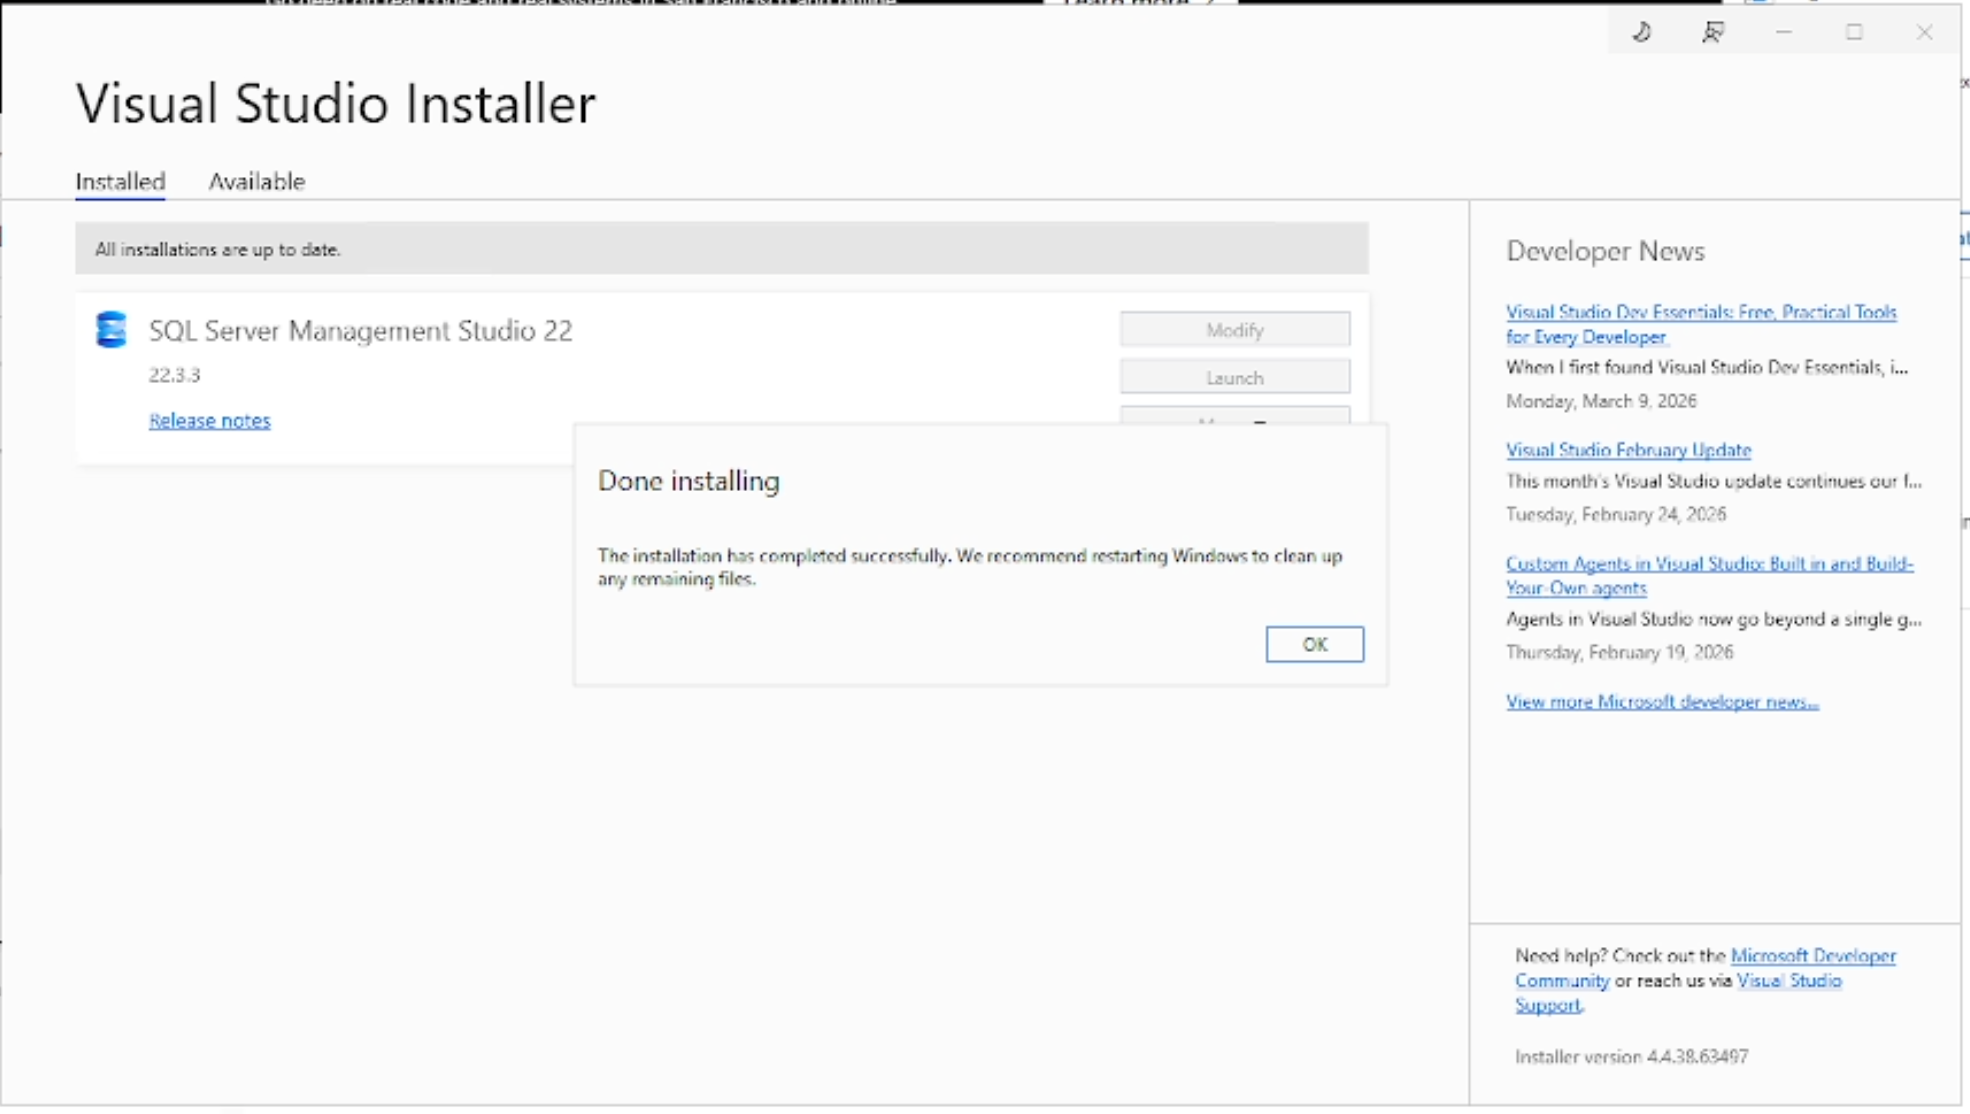Expand the More dropdown under Launch
Viewport: 1970px width, 1114px height.
pos(1234,416)
